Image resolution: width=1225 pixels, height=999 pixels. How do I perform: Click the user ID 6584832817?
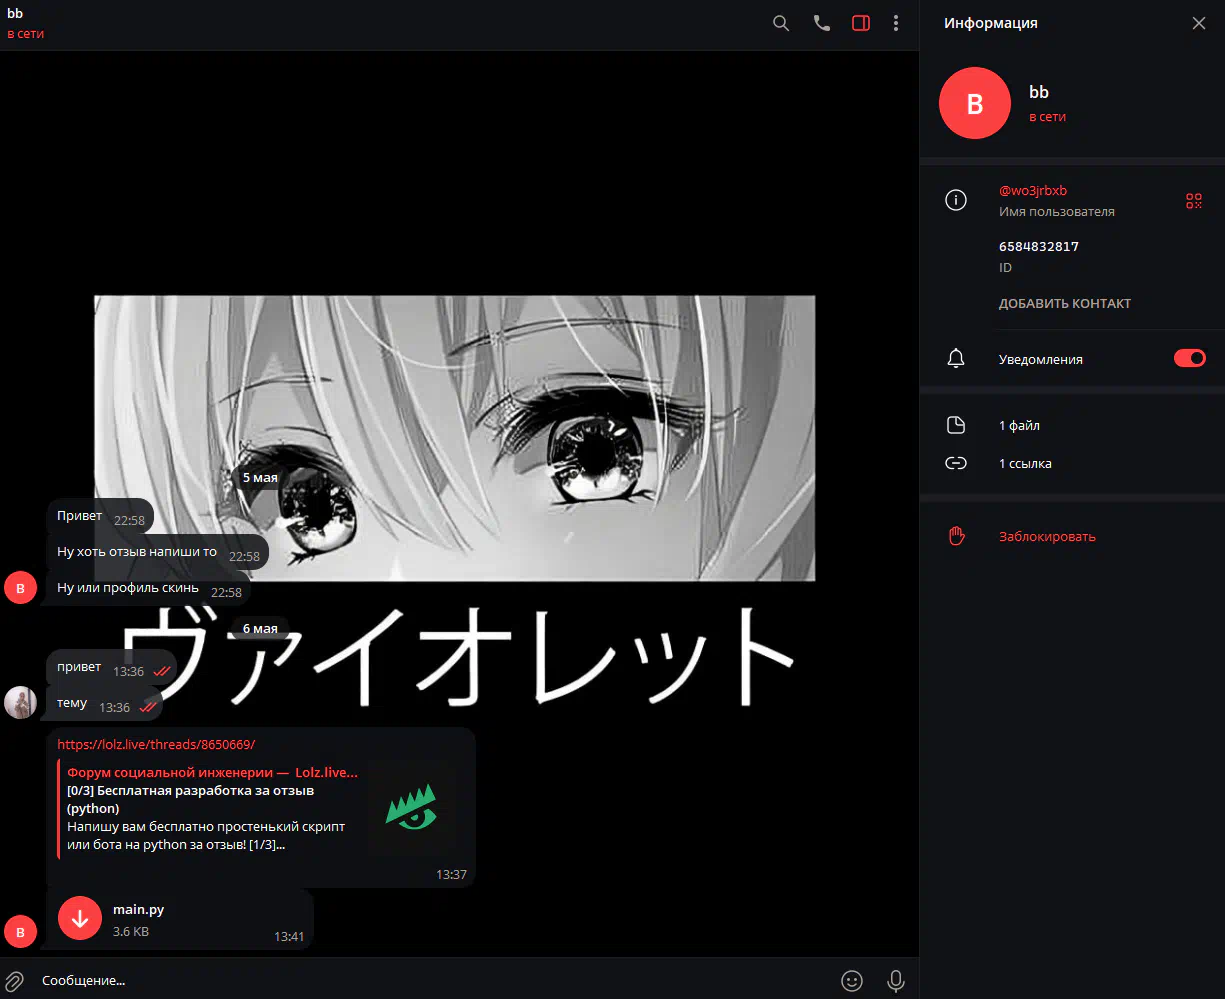click(x=1039, y=246)
